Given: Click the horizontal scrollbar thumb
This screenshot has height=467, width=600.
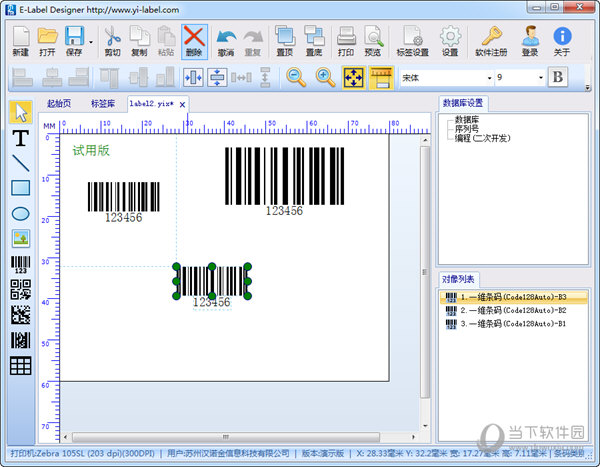Looking at the screenshot, I should click(226, 437).
